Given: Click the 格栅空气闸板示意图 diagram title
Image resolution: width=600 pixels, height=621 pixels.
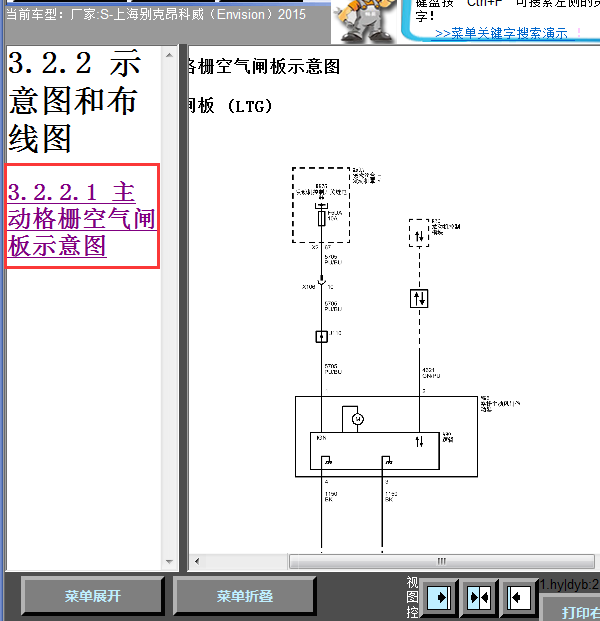Looking at the screenshot, I should (x=263, y=66).
